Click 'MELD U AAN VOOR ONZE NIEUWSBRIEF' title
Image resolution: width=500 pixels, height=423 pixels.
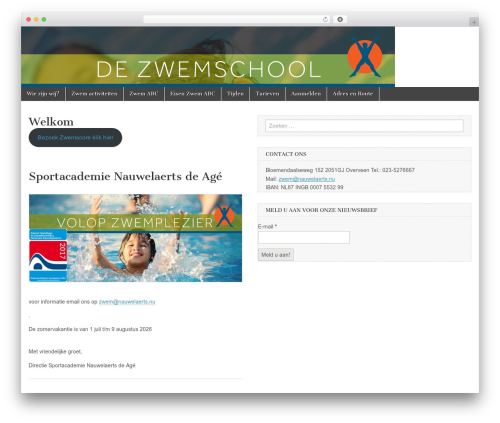click(x=321, y=210)
